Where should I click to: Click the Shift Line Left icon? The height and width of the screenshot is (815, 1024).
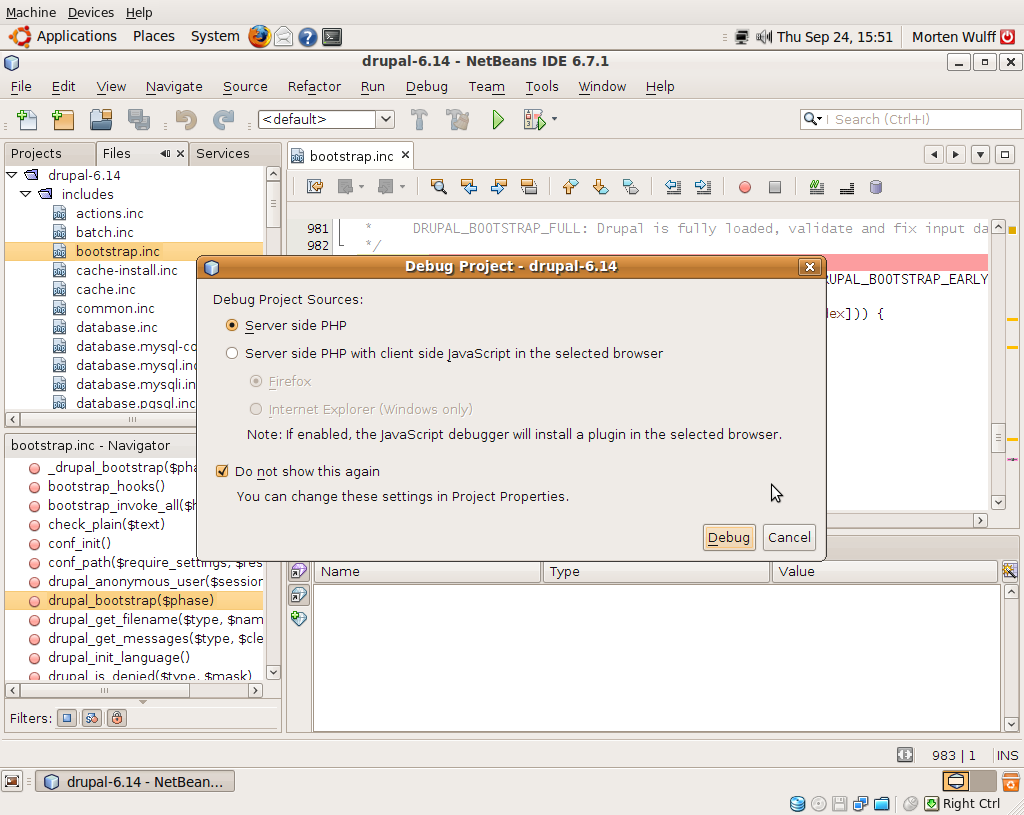pos(673,187)
